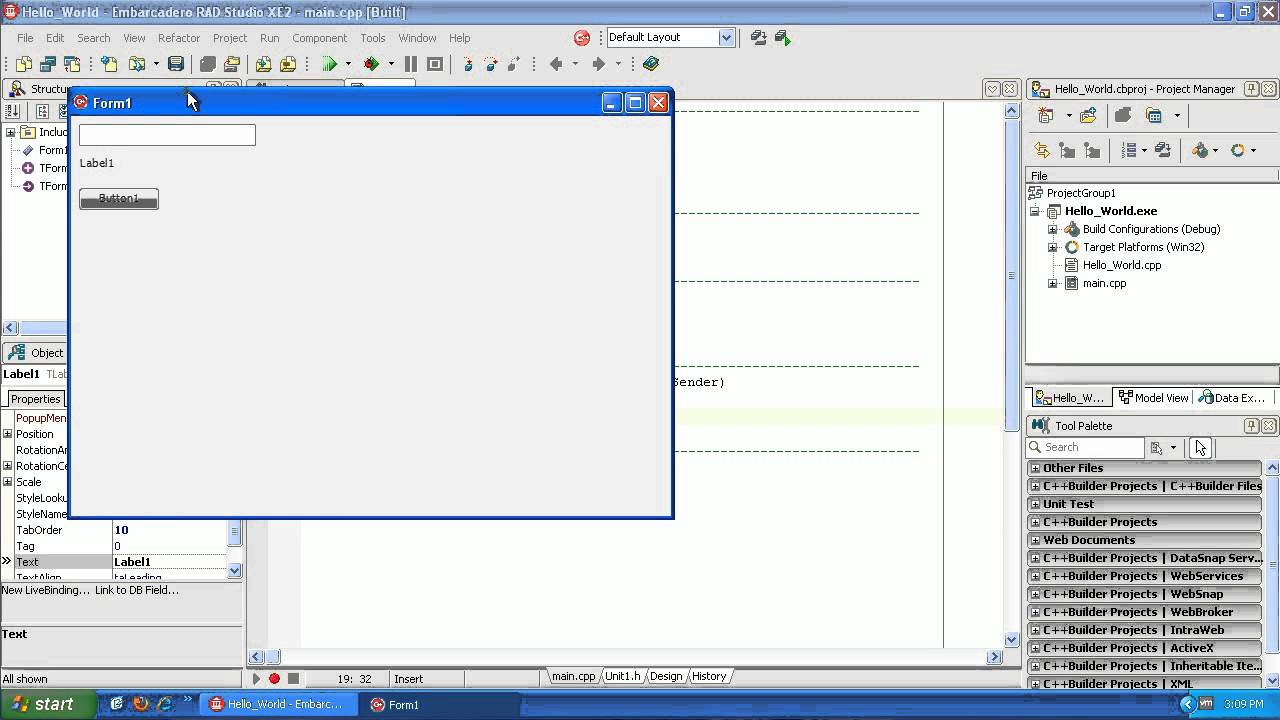This screenshot has height=720, width=1280.
Task: Expand the Web Documents palette category
Action: pyautogui.click(x=1035, y=540)
